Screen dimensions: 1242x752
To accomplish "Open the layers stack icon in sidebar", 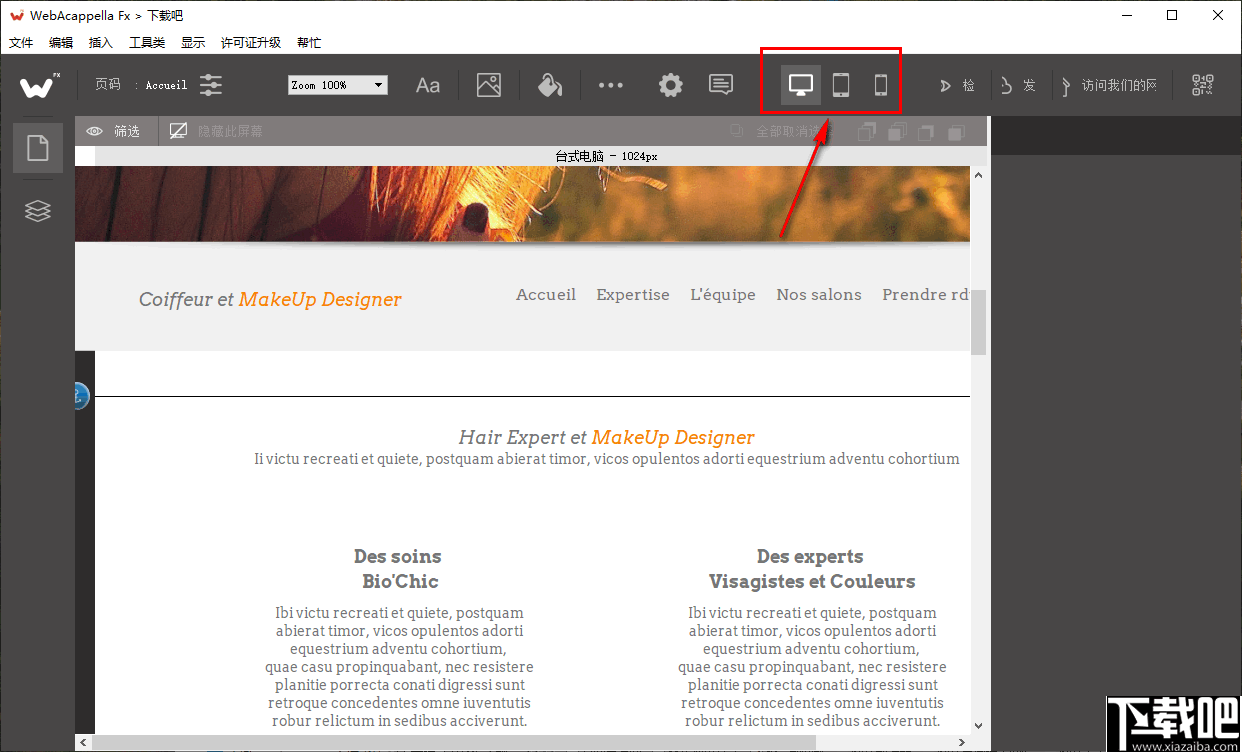I will (38, 211).
